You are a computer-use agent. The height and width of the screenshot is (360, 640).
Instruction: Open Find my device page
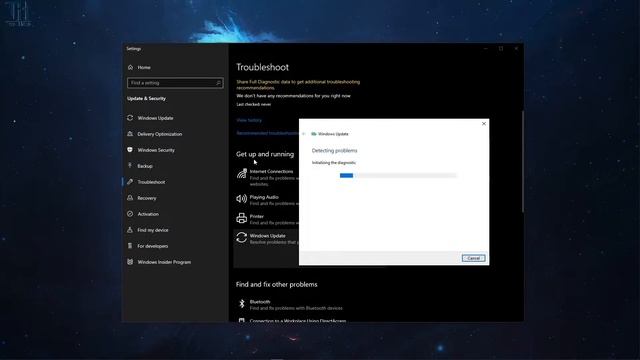(153, 230)
